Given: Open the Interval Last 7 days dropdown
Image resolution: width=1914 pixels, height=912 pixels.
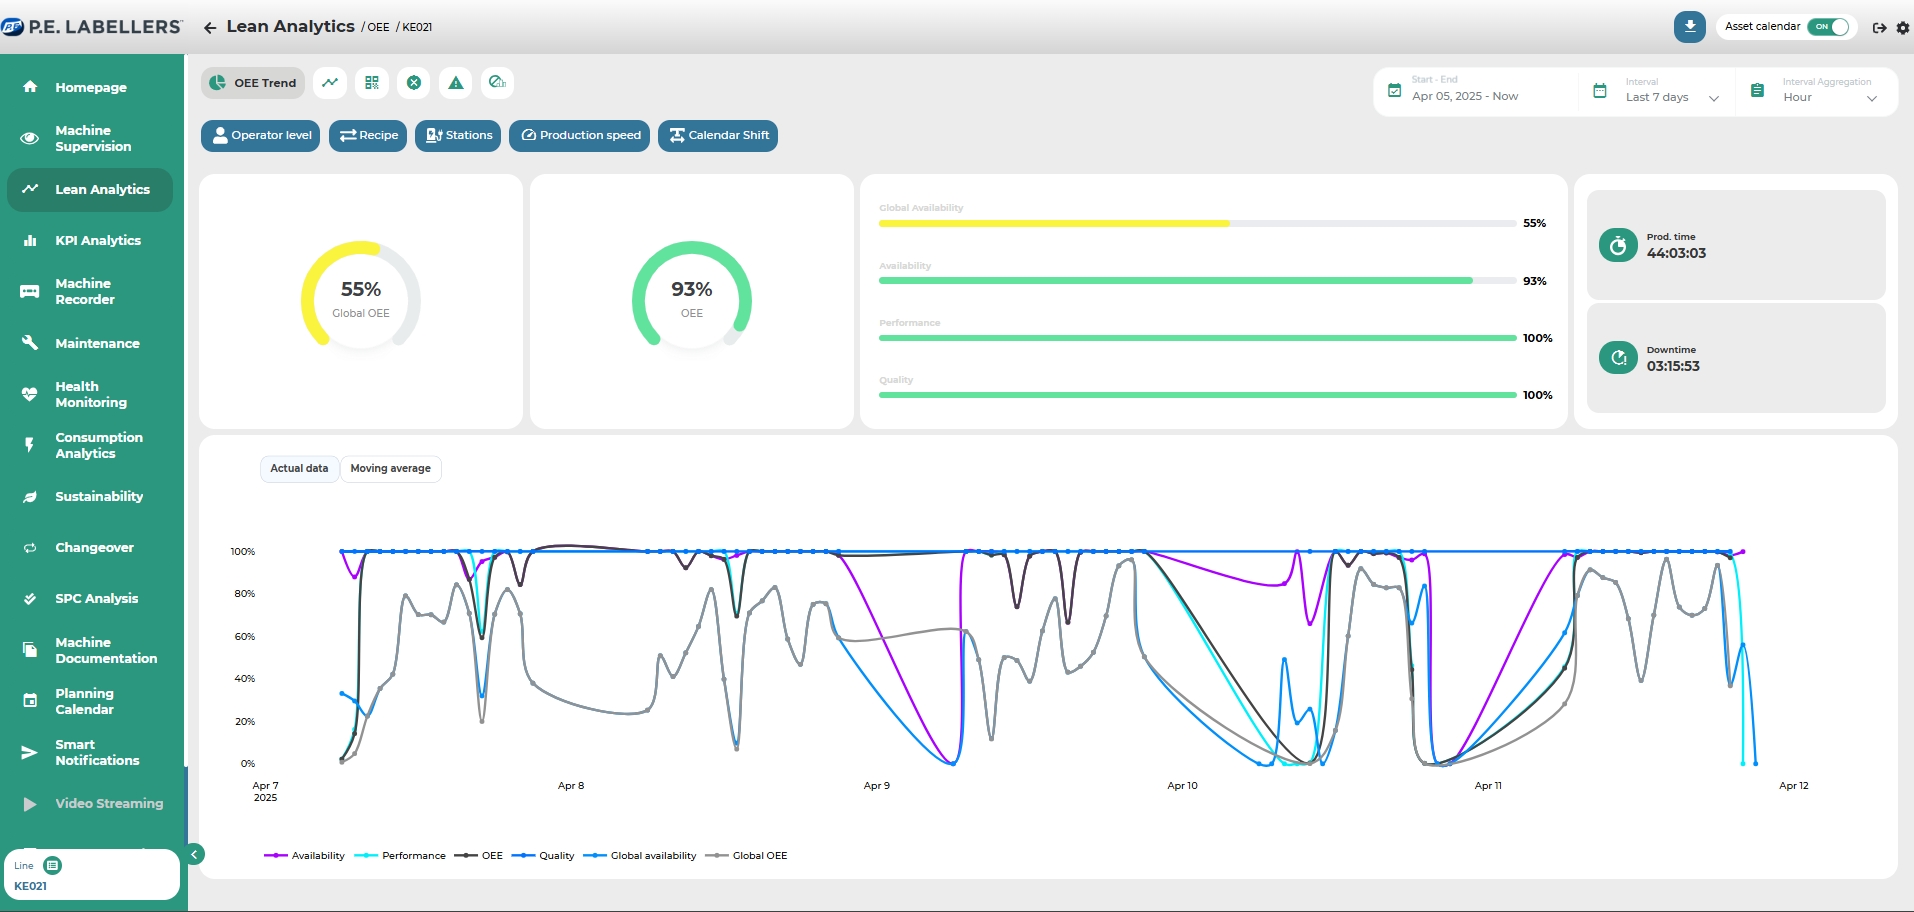Looking at the screenshot, I should click(x=1670, y=93).
